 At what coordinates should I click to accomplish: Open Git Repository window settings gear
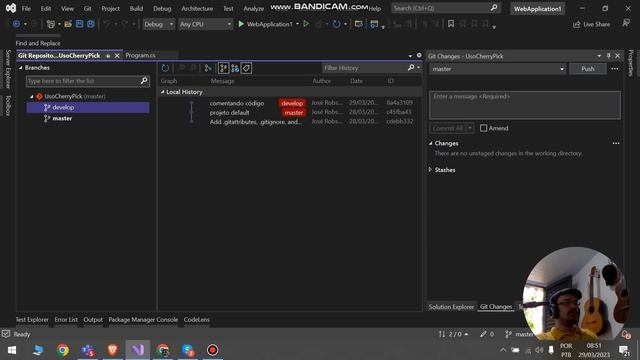(419, 55)
